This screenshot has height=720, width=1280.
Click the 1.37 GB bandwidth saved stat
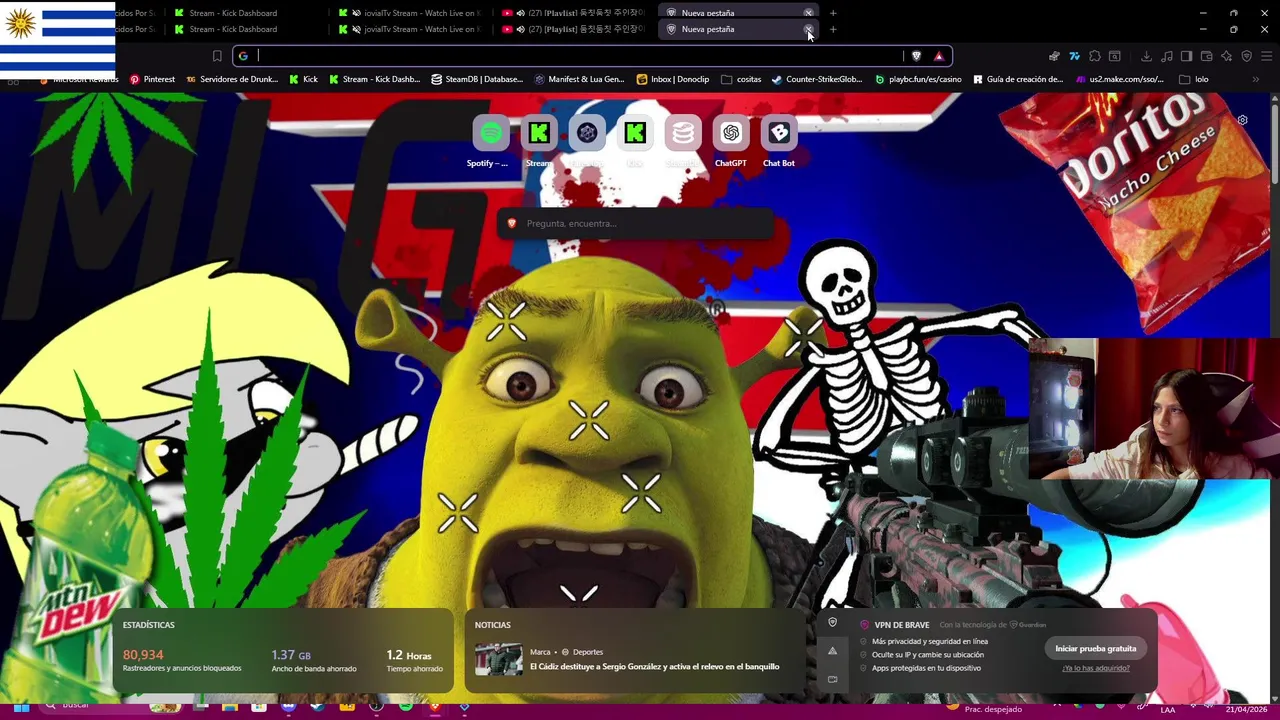tap(290, 655)
